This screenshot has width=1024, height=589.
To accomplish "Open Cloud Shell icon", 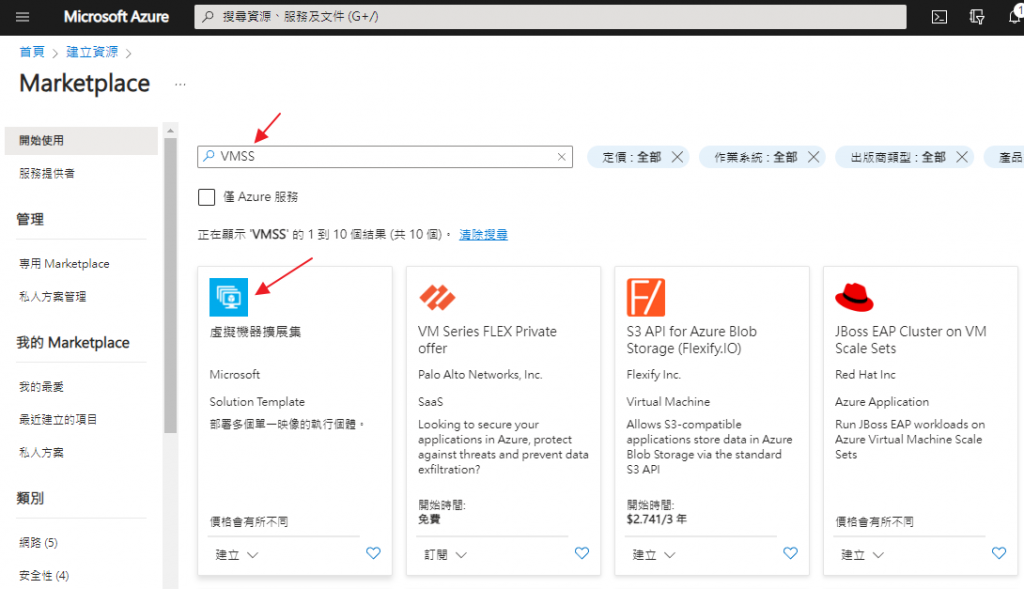I will tap(939, 17).
